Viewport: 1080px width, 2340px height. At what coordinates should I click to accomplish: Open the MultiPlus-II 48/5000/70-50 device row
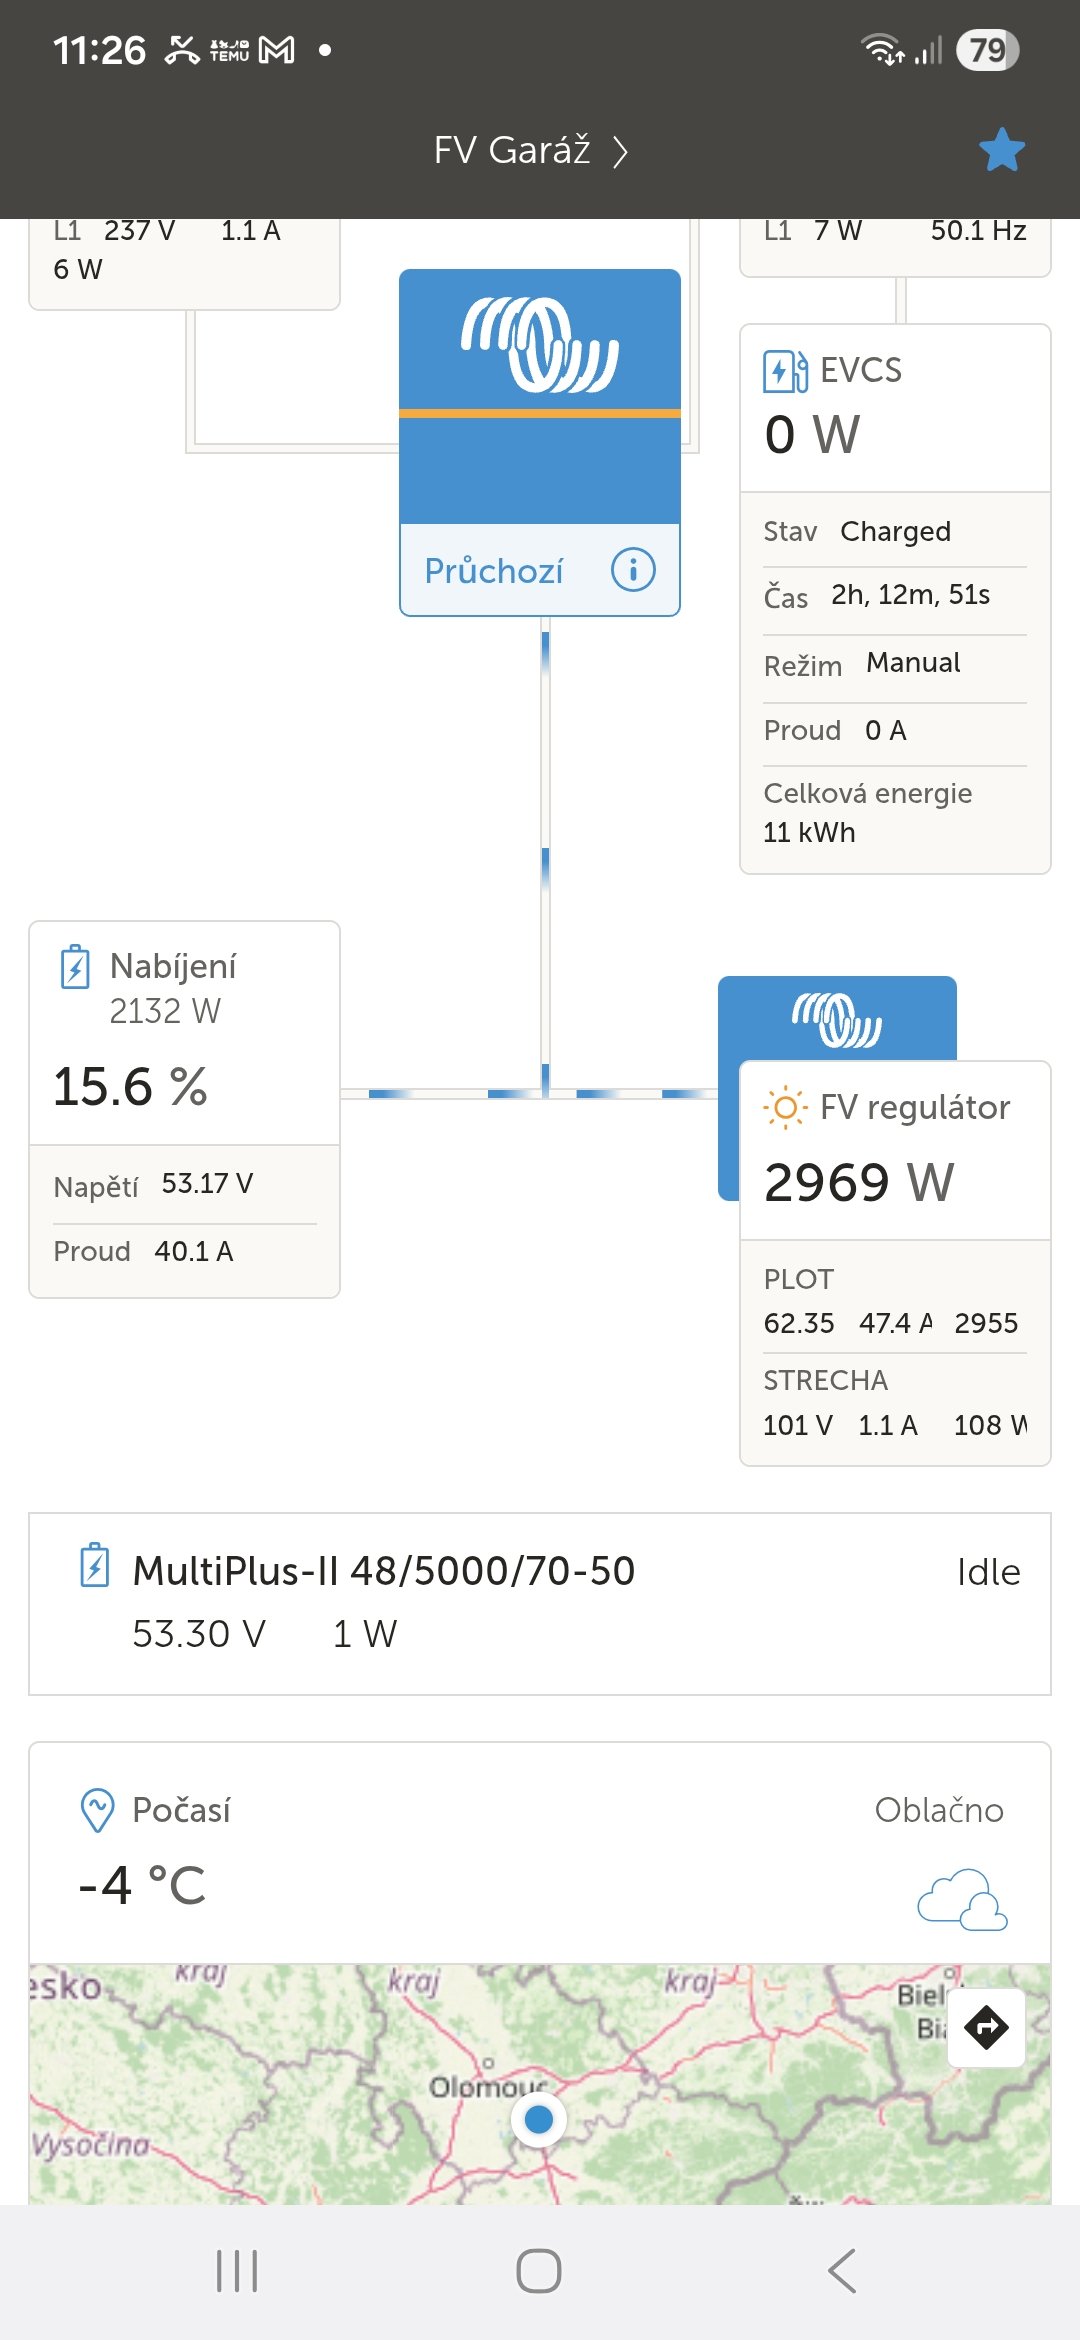point(540,1603)
